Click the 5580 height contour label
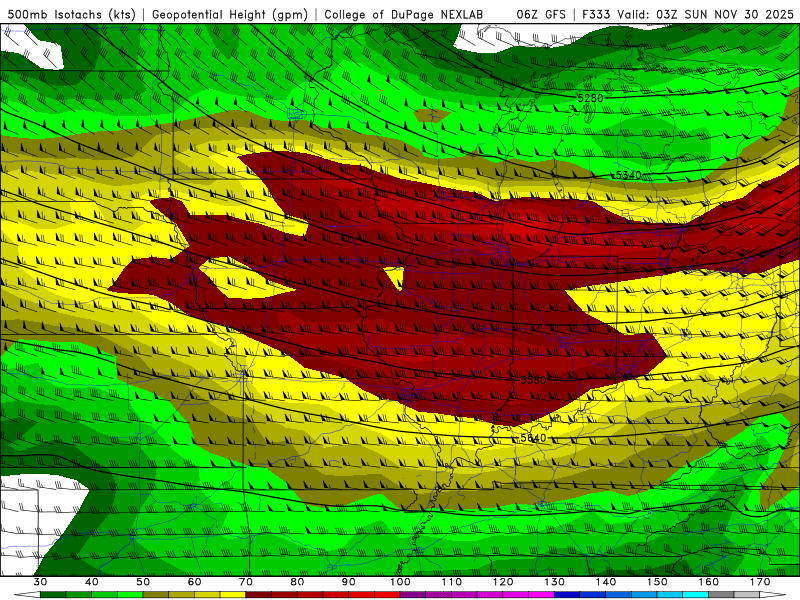Viewport: 800px width, 600px height. (x=534, y=380)
